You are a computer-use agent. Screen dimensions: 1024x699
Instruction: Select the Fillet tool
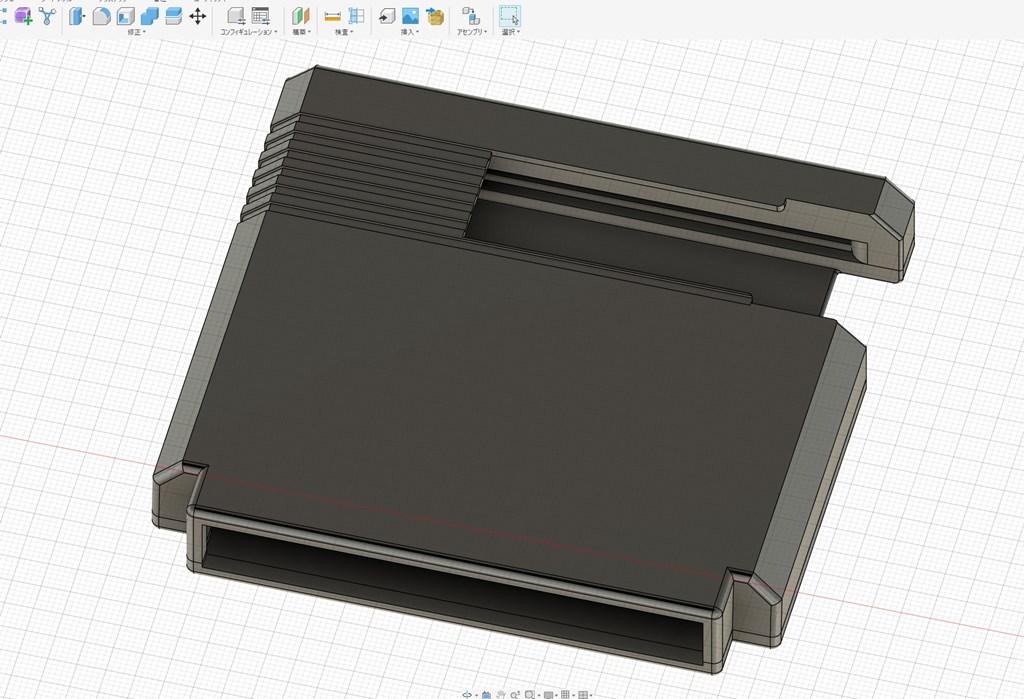pyautogui.click(x=101, y=16)
